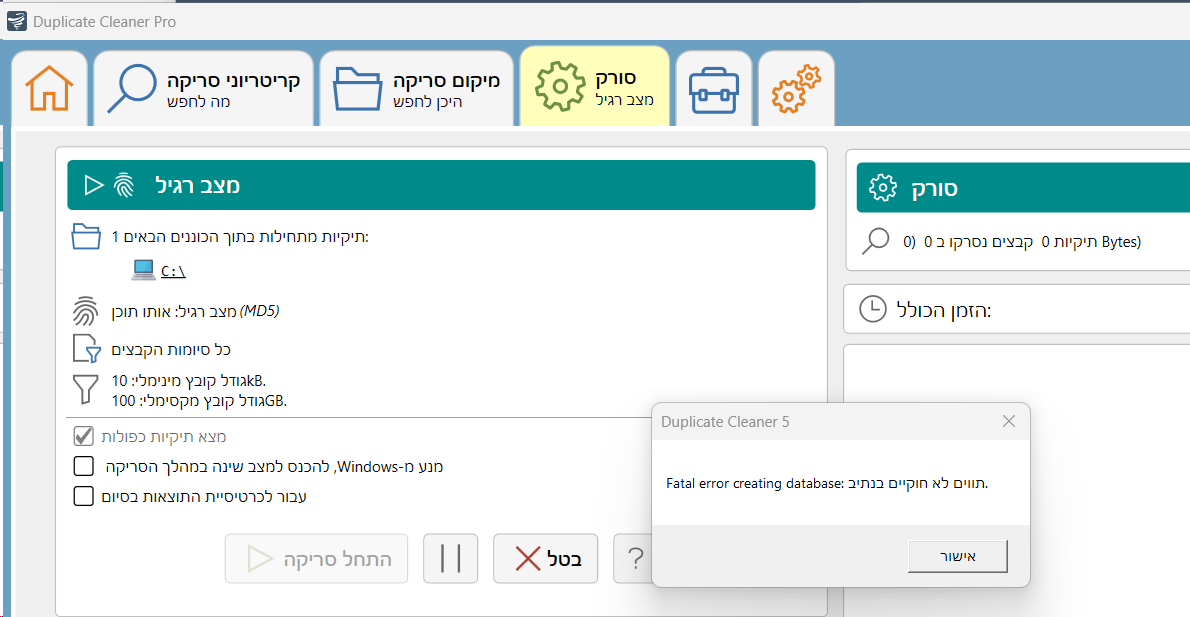Click the כל סיומות הקבצים text
The height and width of the screenshot is (617, 1190).
[171, 350]
